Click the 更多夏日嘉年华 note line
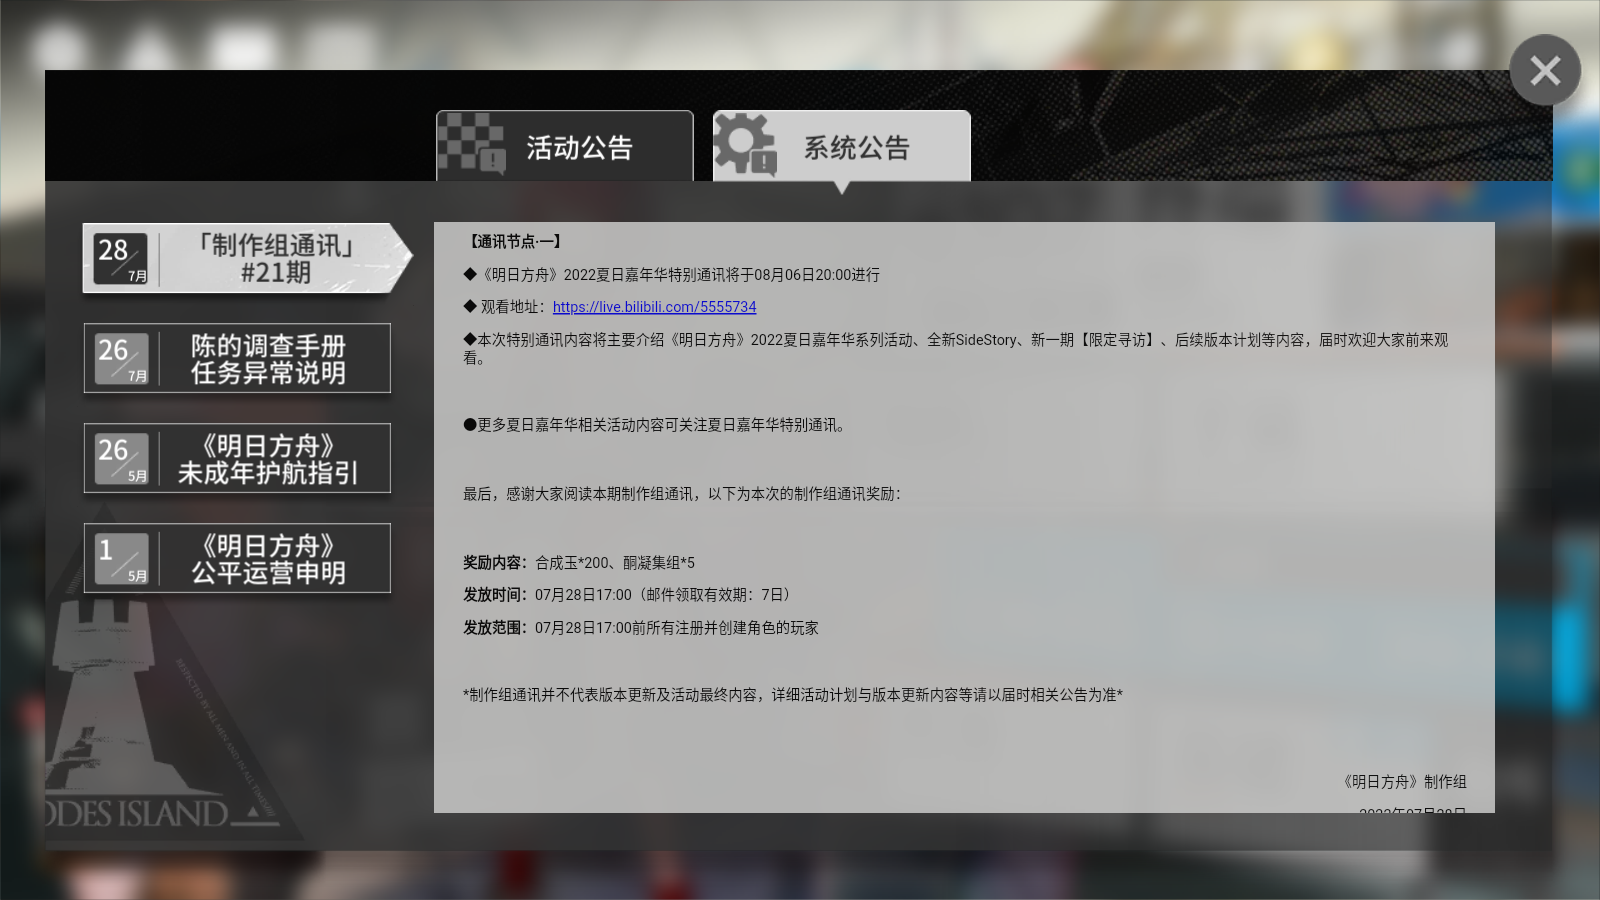This screenshot has height=900, width=1600. pyautogui.click(x=657, y=425)
